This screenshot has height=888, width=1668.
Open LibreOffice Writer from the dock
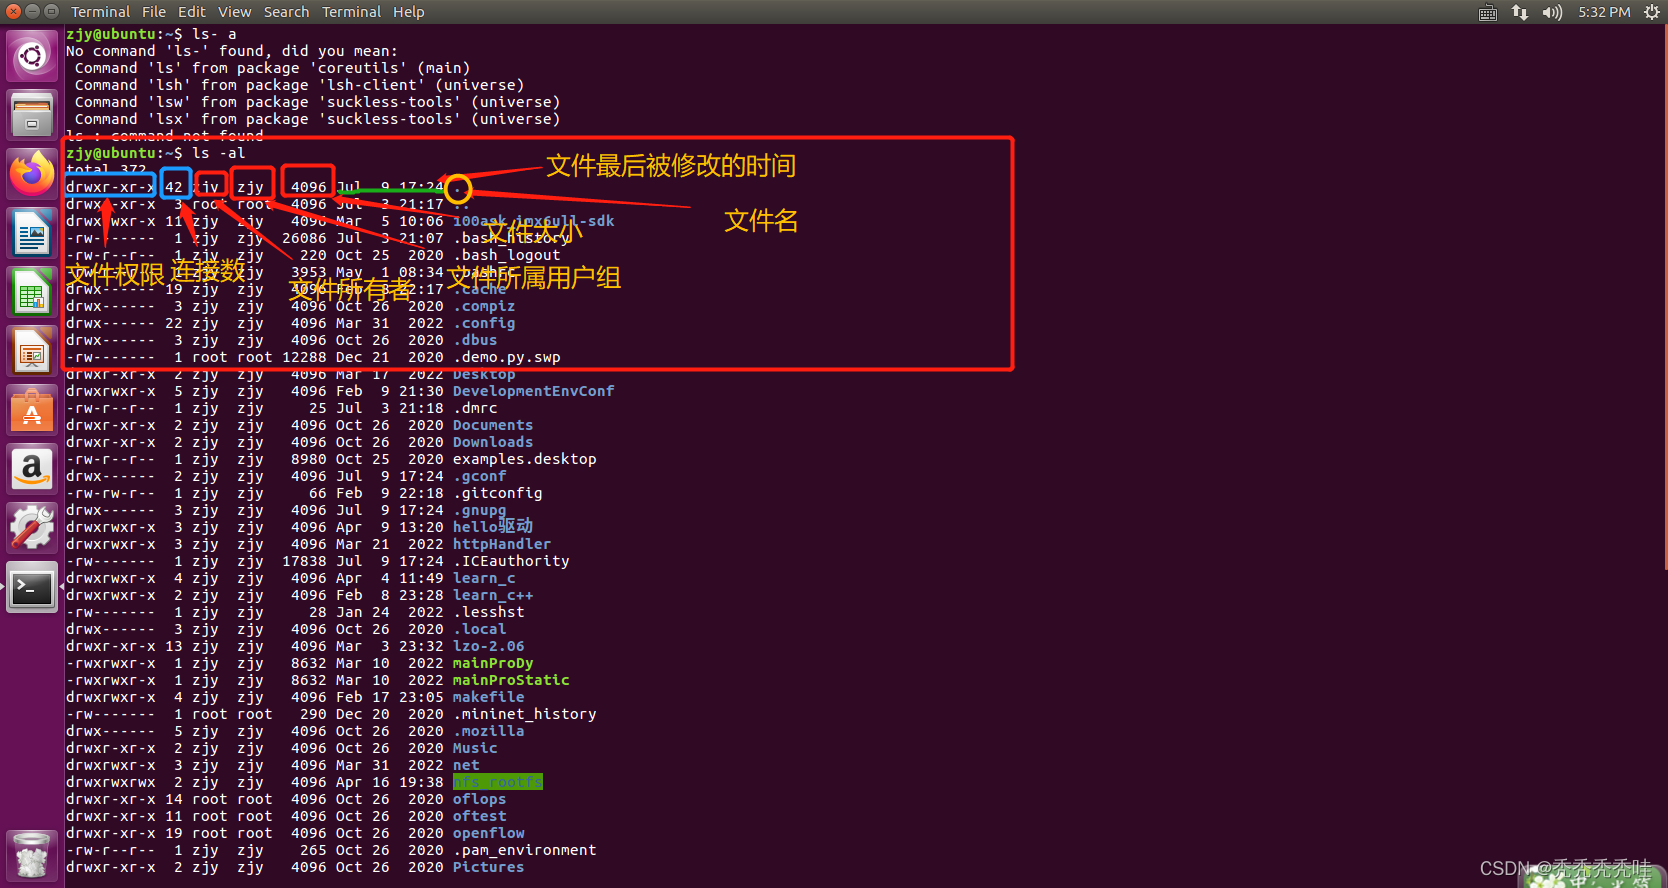pos(32,233)
